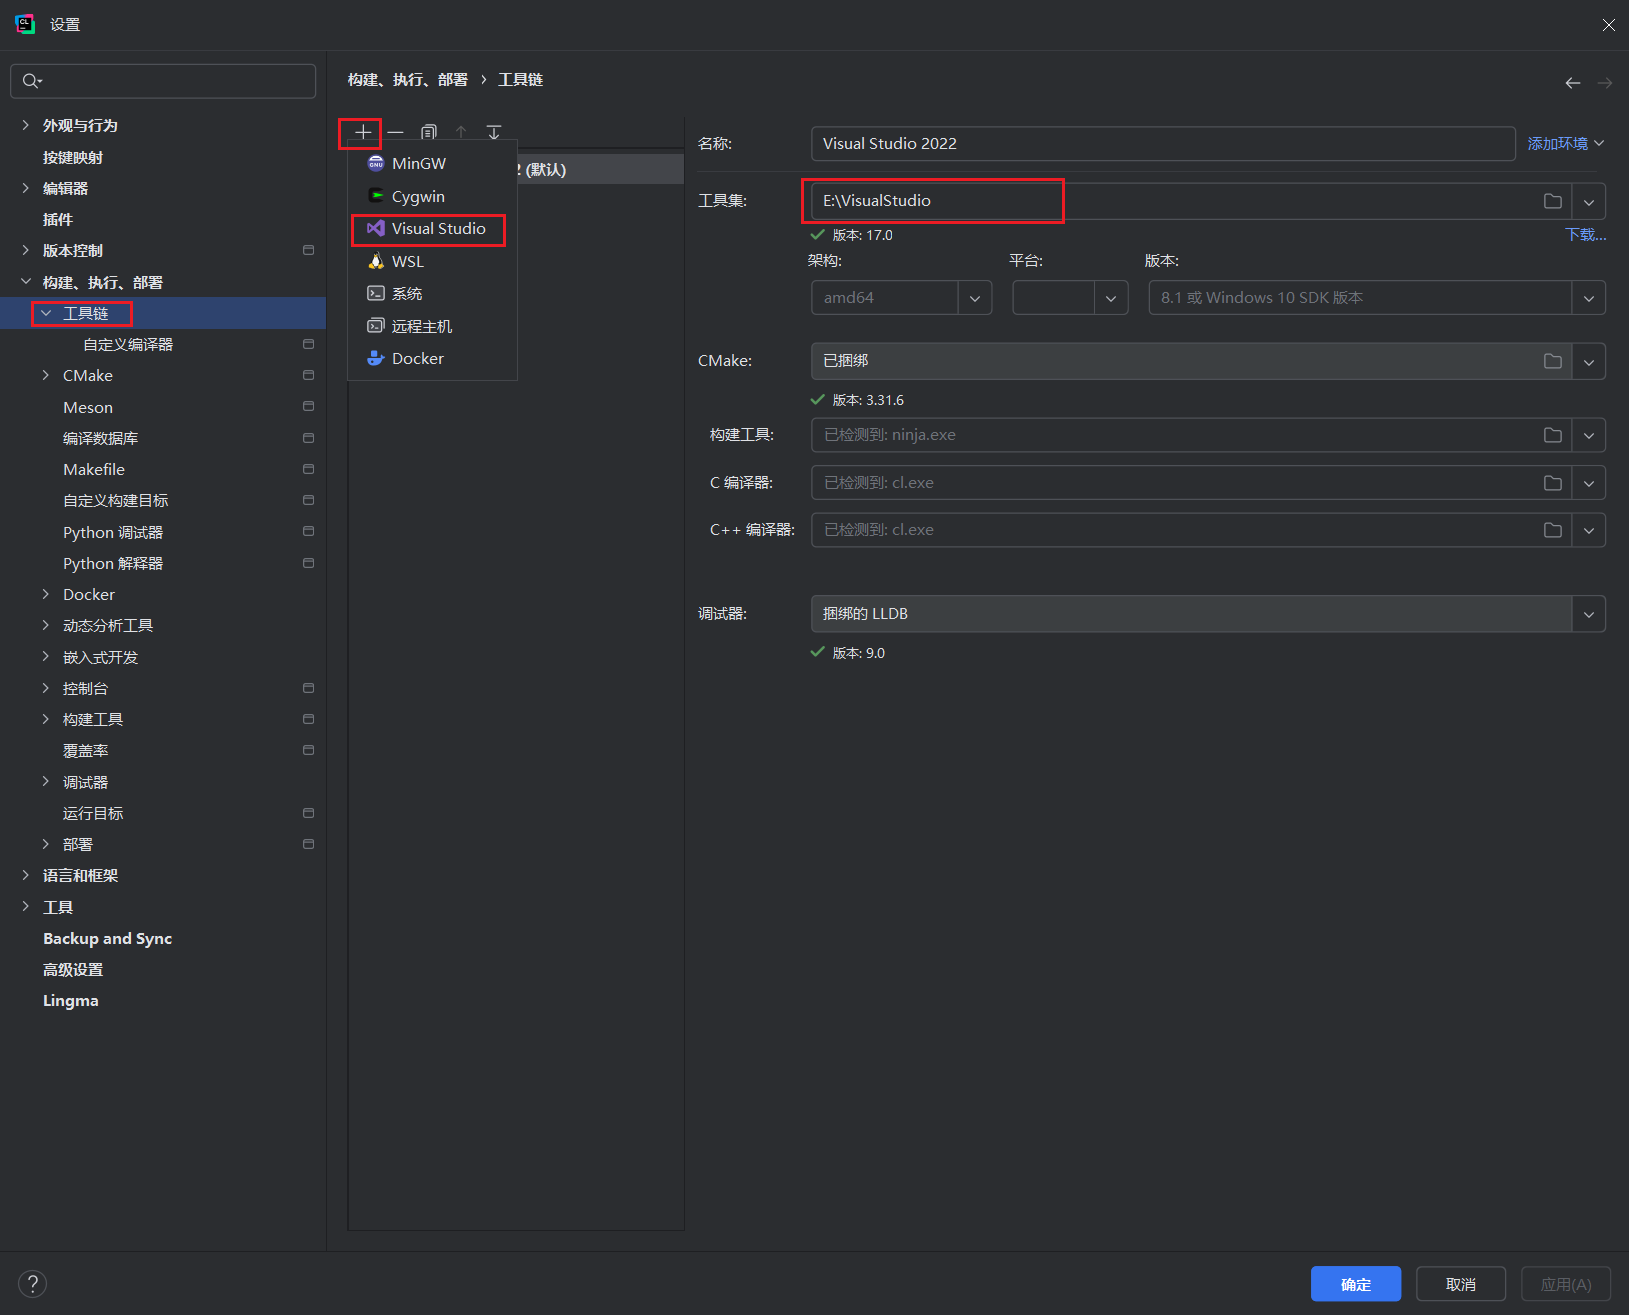Click the blue confirm button
Viewport: 1629px width, 1315px height.
(1355, 1284)
